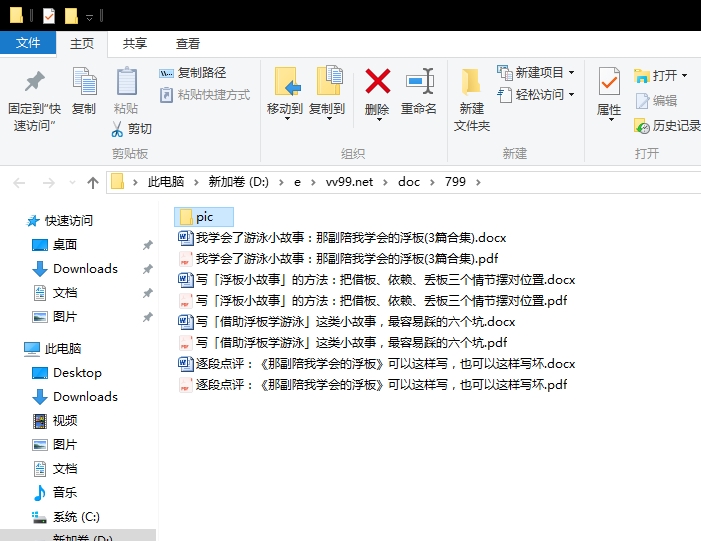Click the Paste clipboard icon
Image resolution: width=701 pixels, height=541 pixels.
pos(127,81)
